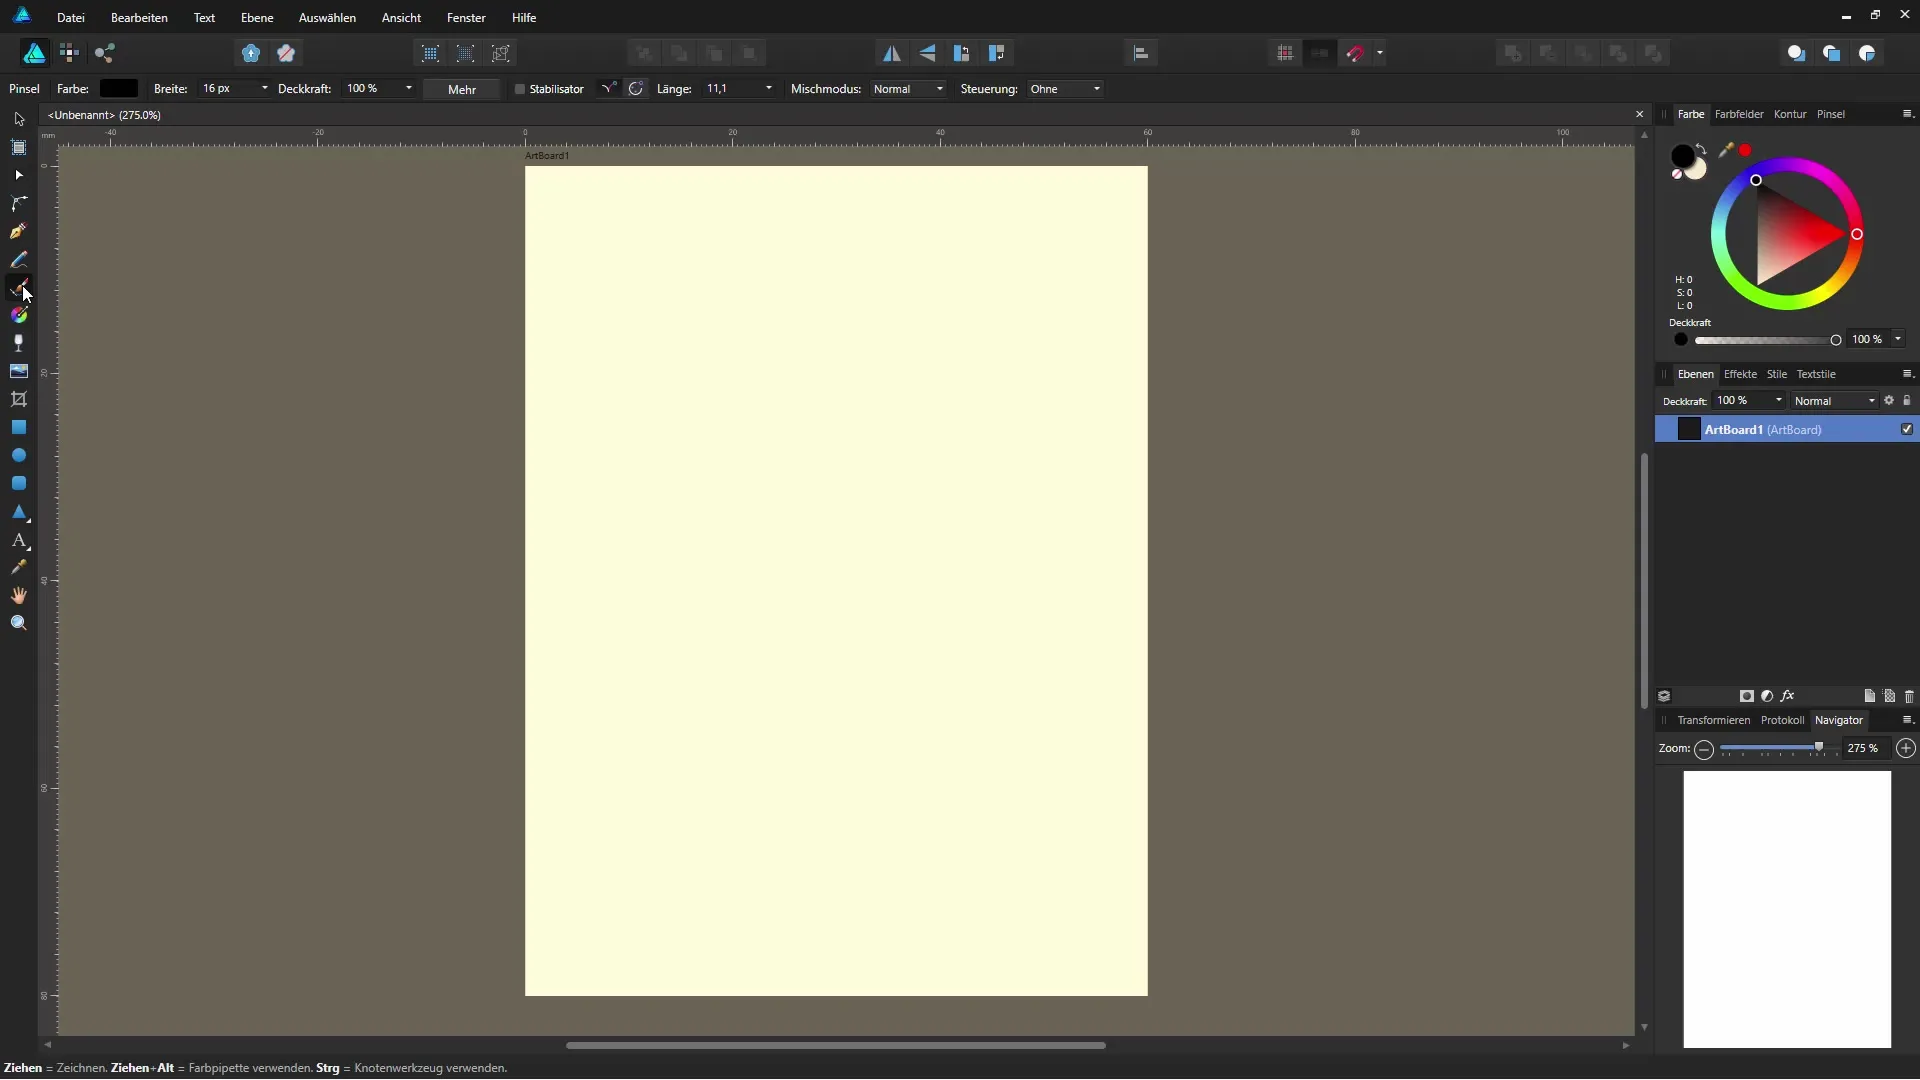This screenshot has width=1920, height=1080.
Task: Open Breite width dropdown
Action: pyautogui.click(x=264, y=89)
